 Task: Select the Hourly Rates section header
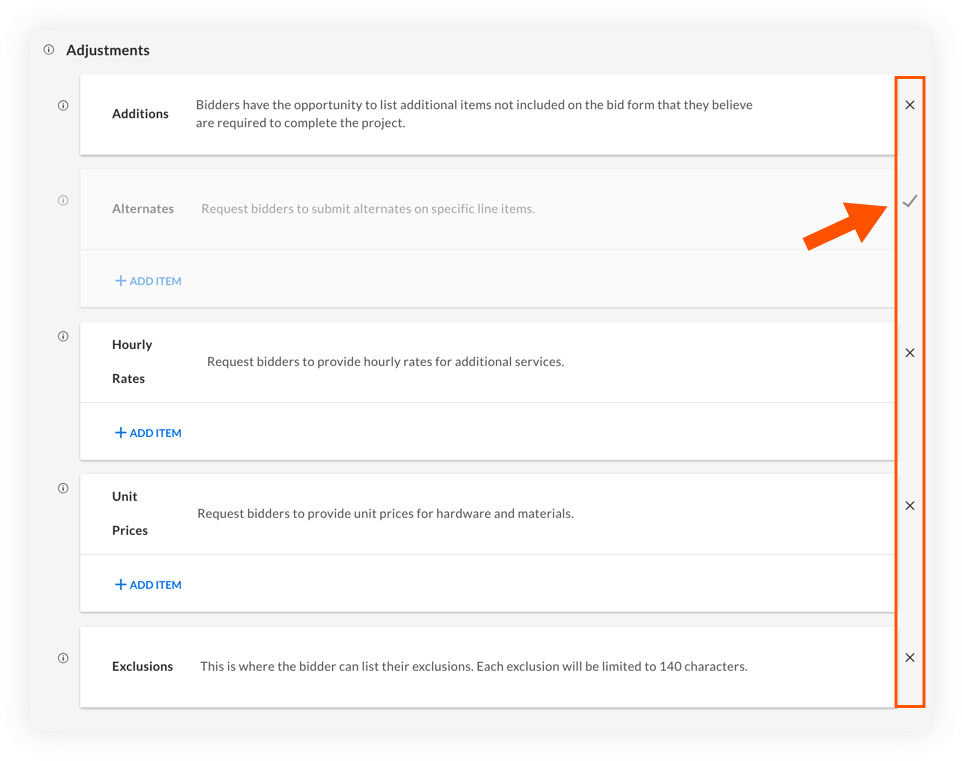tap(132, 361)
